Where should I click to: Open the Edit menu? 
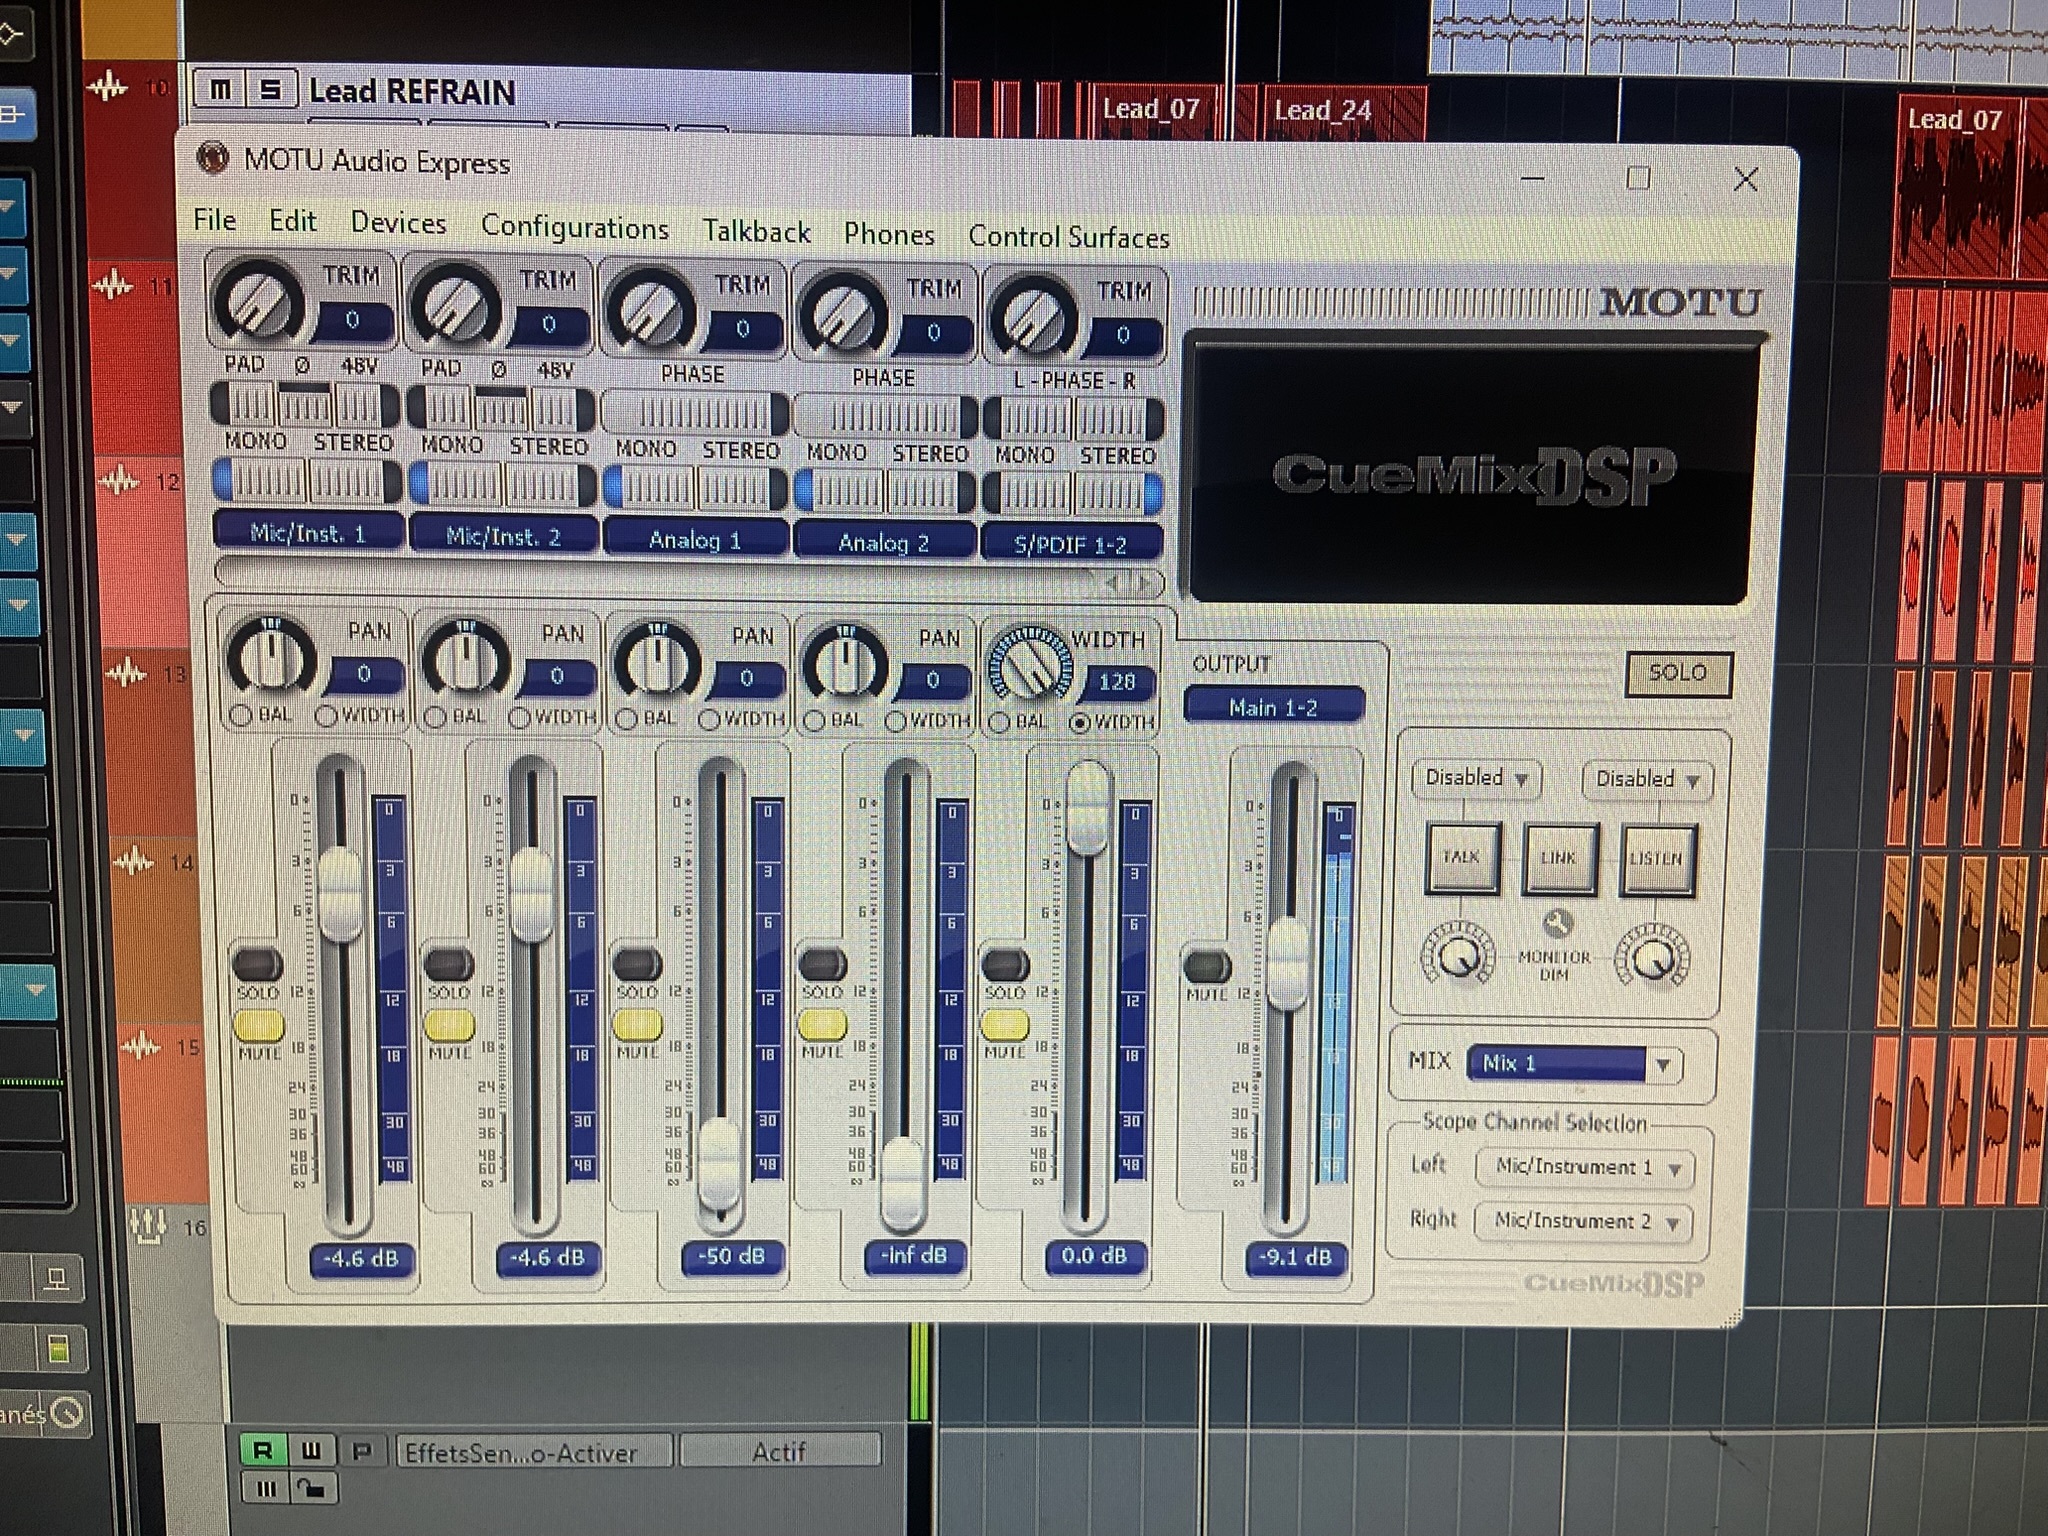293,221
